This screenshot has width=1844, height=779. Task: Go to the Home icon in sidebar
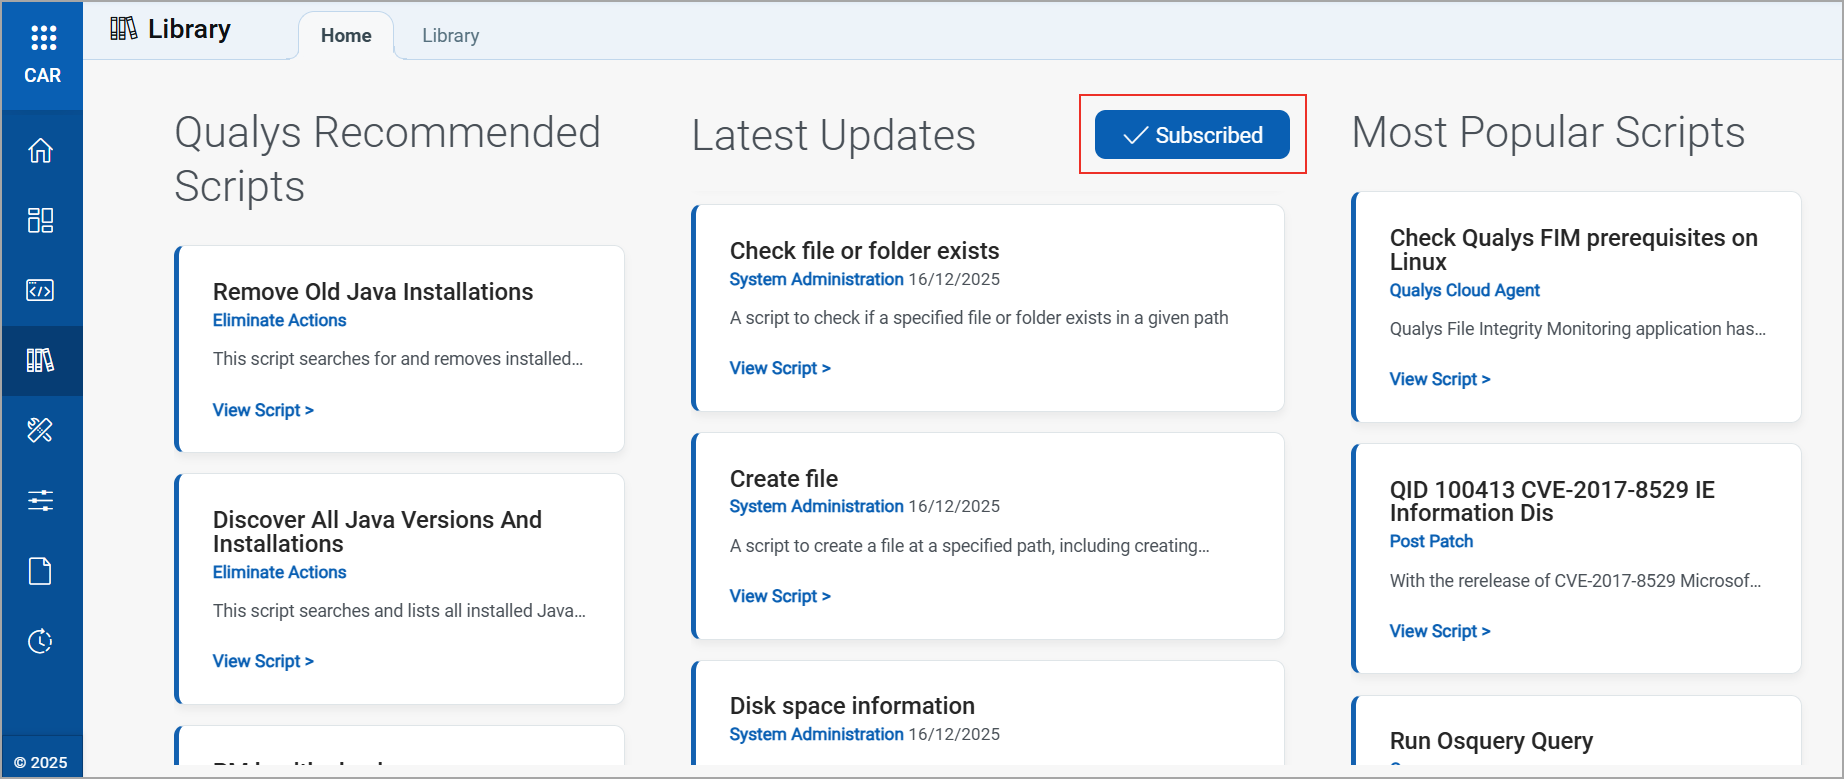(41, 150)
